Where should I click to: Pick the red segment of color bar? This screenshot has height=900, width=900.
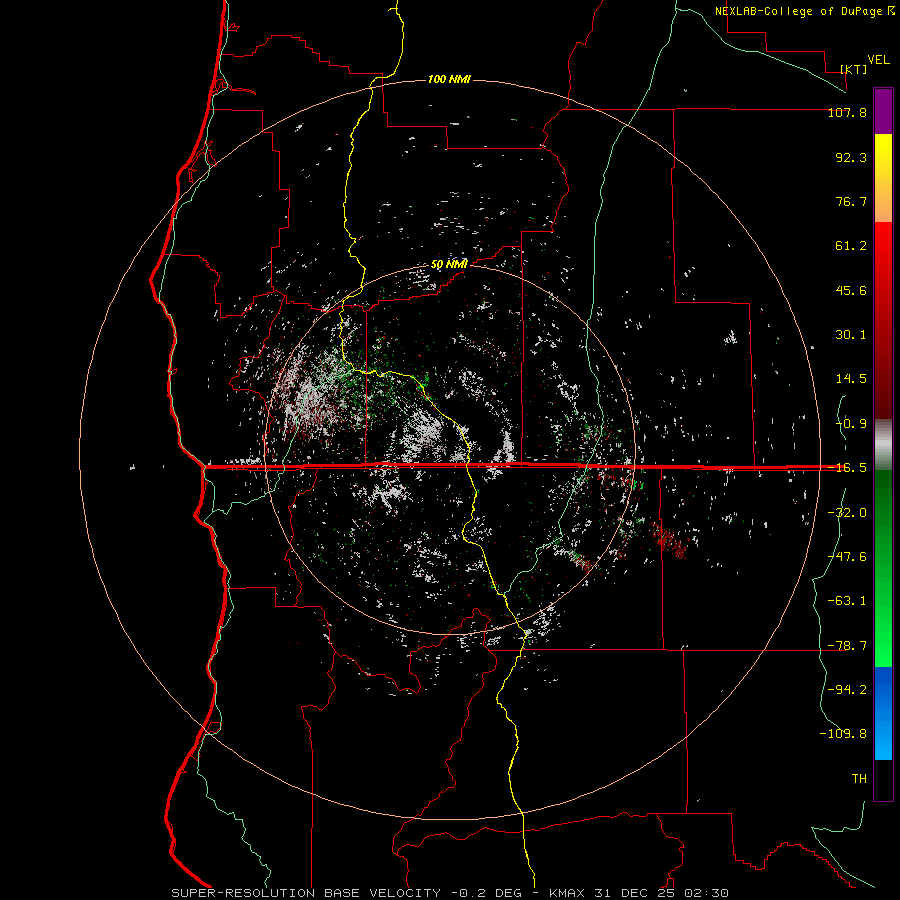(883, 320)
